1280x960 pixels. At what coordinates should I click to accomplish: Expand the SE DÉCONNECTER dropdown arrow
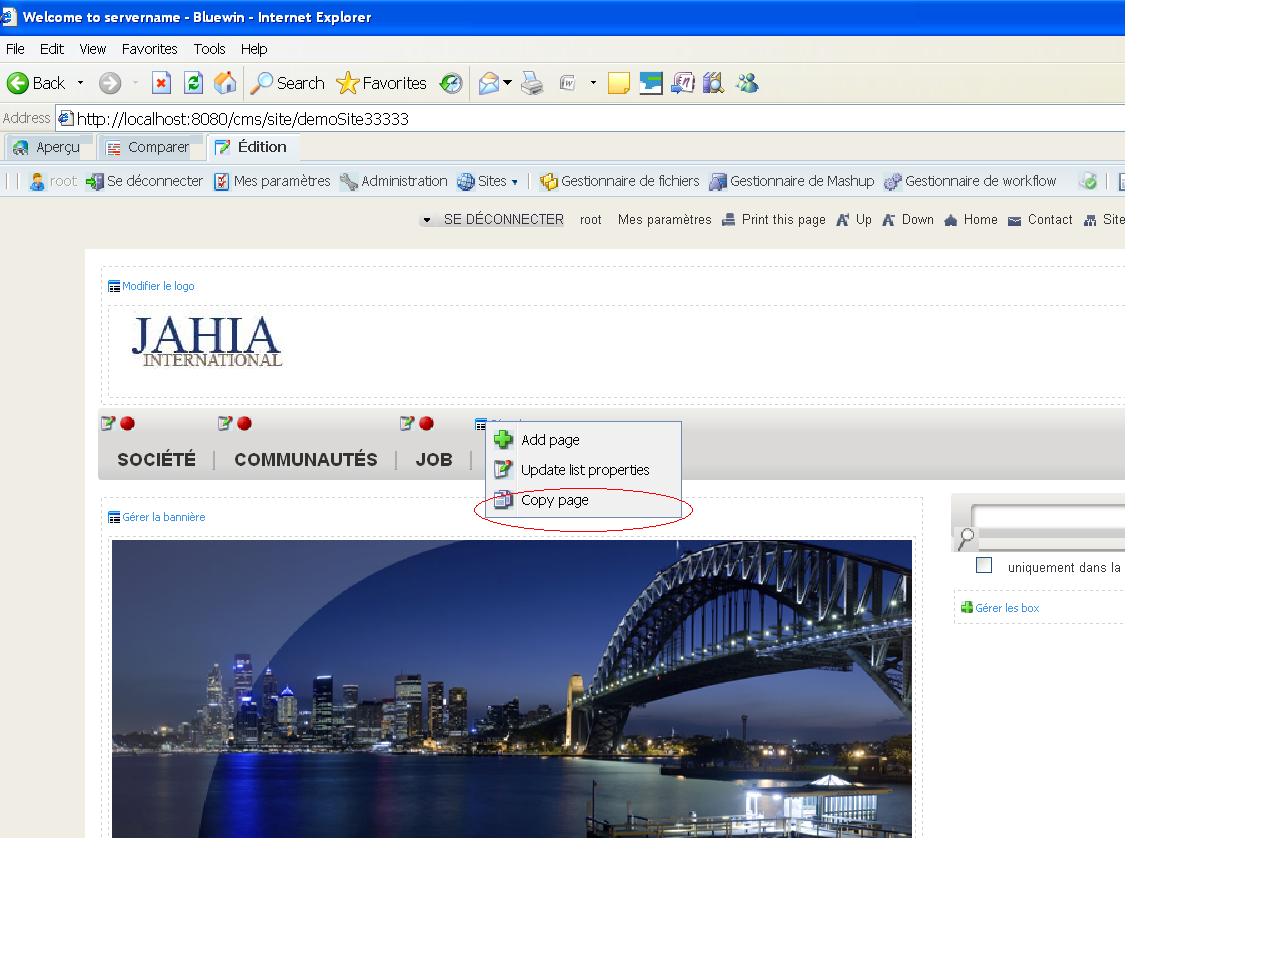[427, 220]
